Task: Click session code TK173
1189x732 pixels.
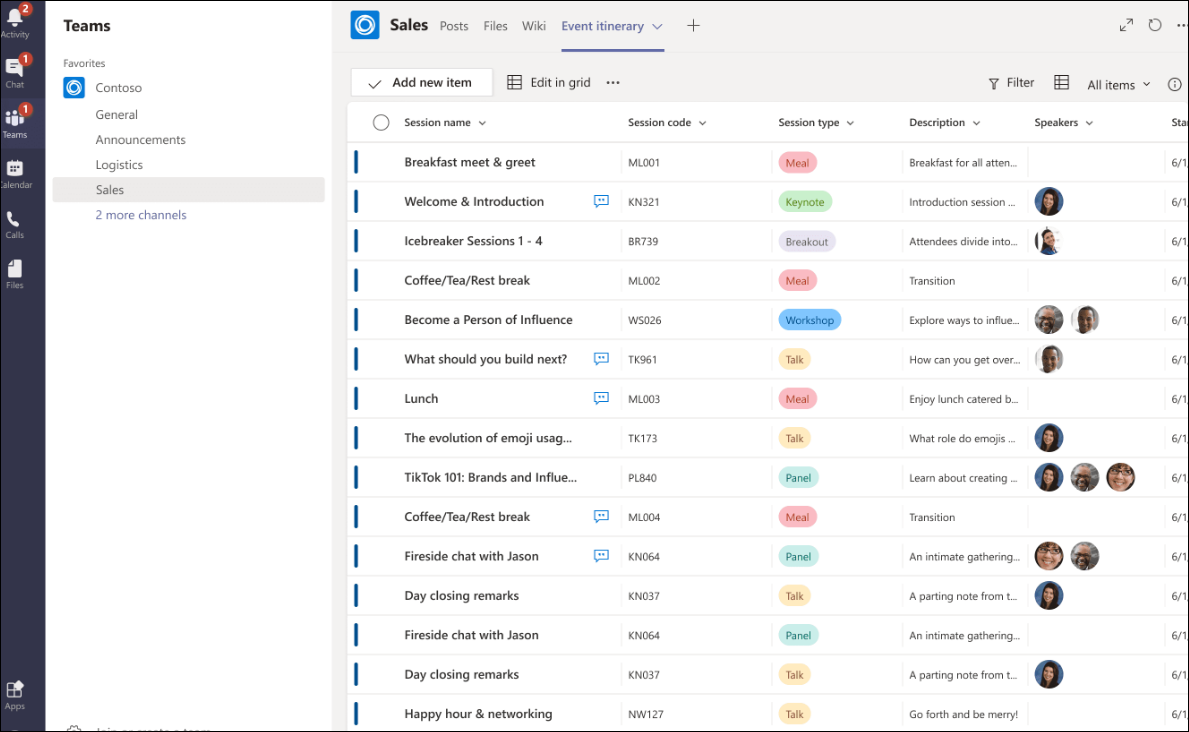Action: (x=642, y=438)
